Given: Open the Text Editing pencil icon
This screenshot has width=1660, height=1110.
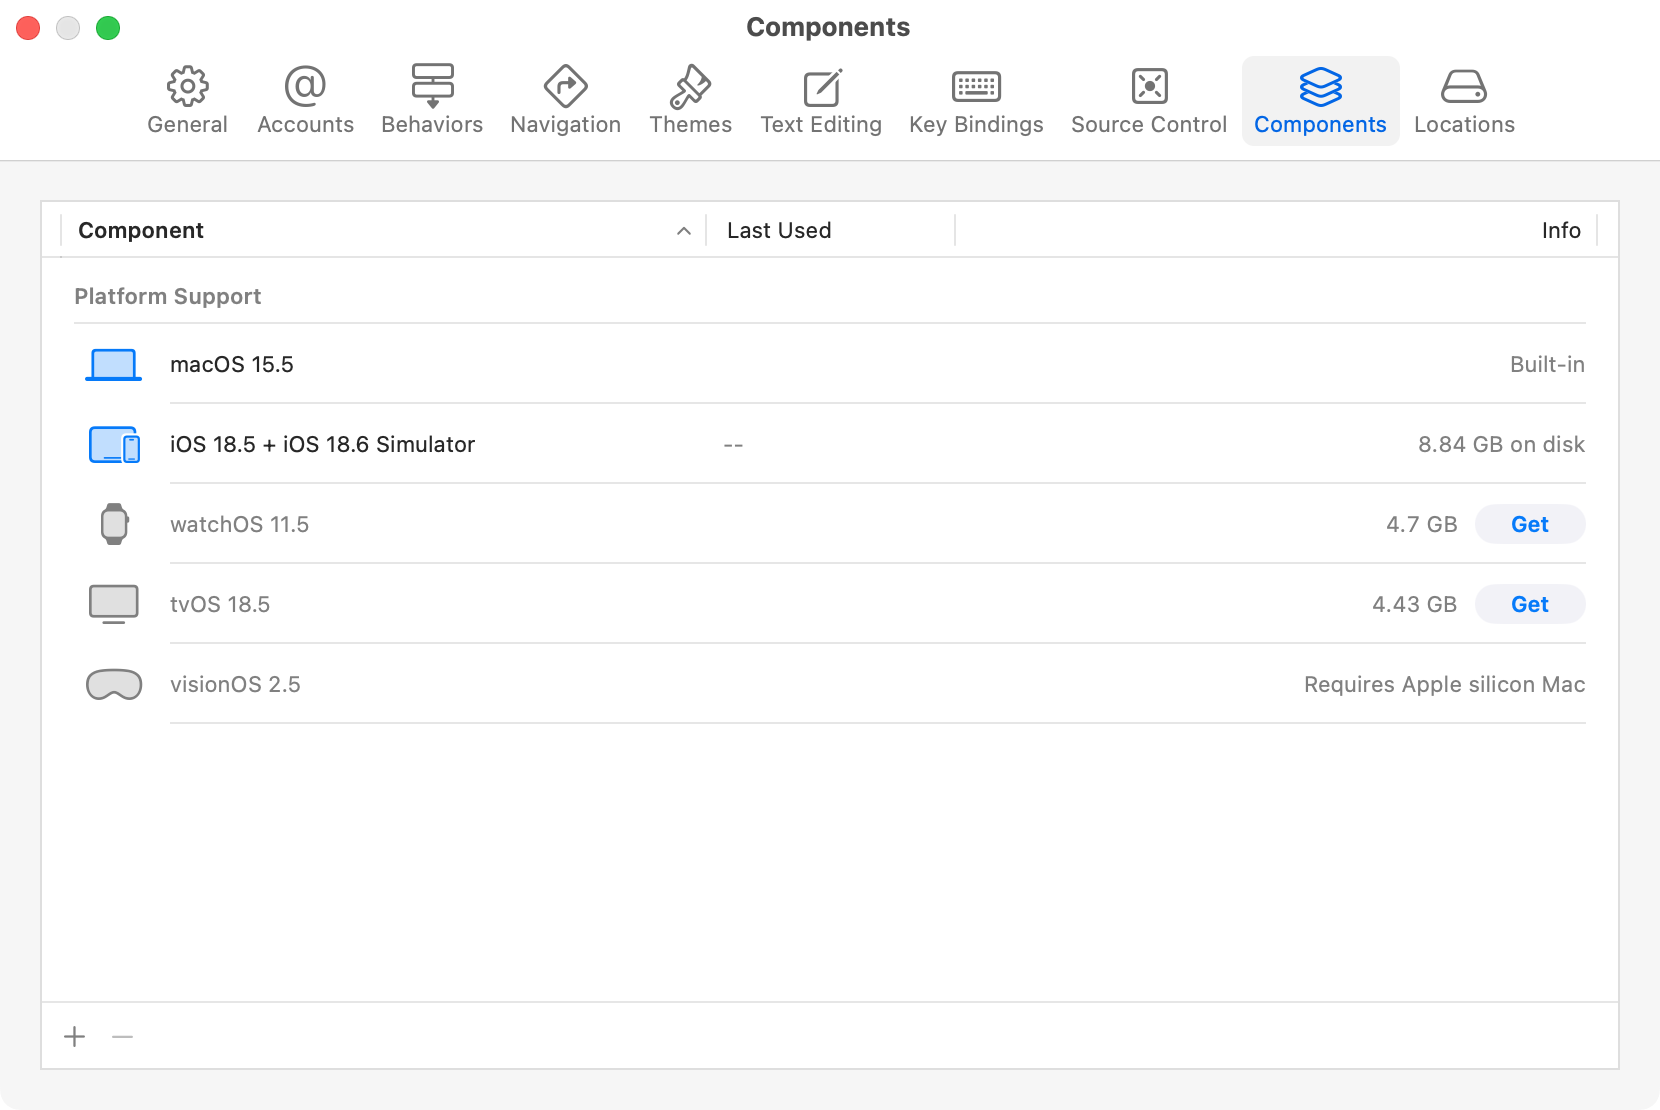Looking at the screenshot, I should 822,87.
